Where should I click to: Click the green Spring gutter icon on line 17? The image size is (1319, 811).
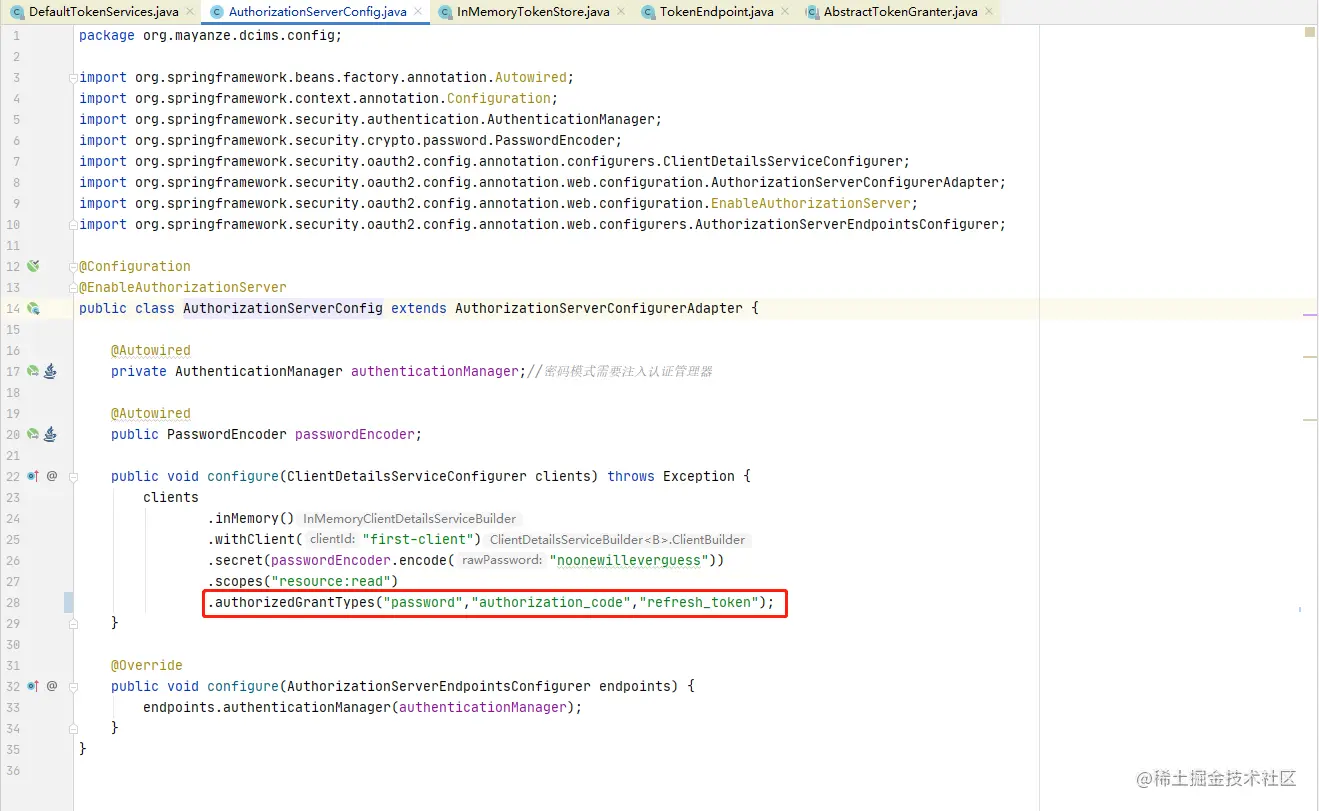coord(33,371)
